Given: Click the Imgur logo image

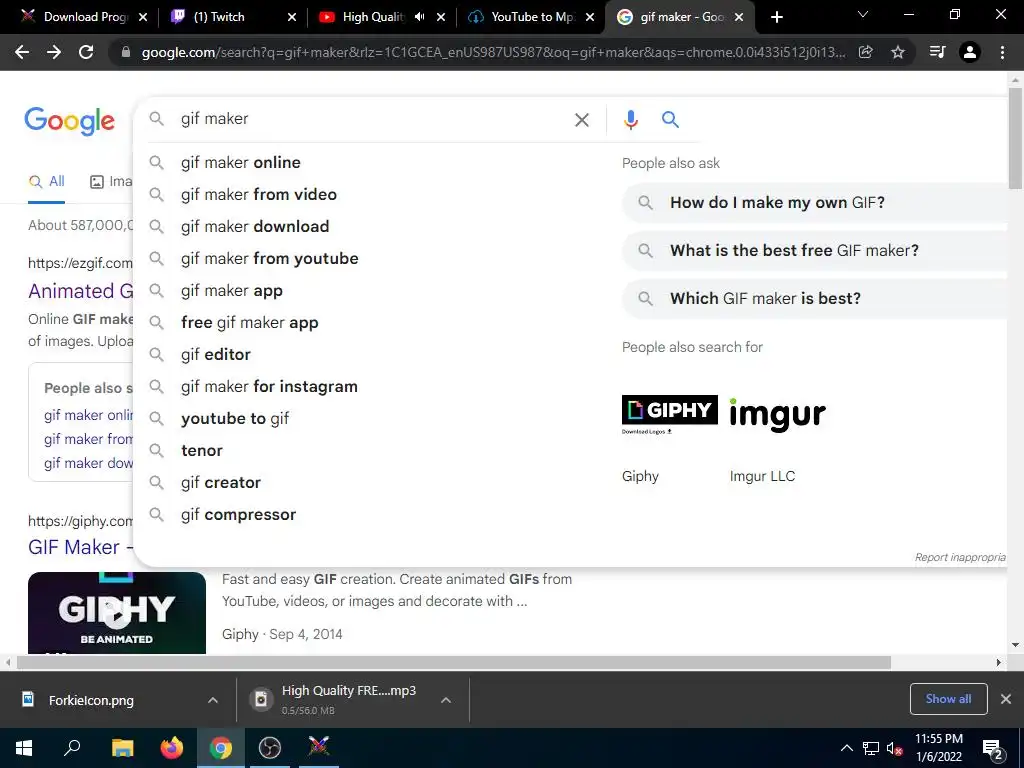Looking at the screenshot, I should point(777,415).
